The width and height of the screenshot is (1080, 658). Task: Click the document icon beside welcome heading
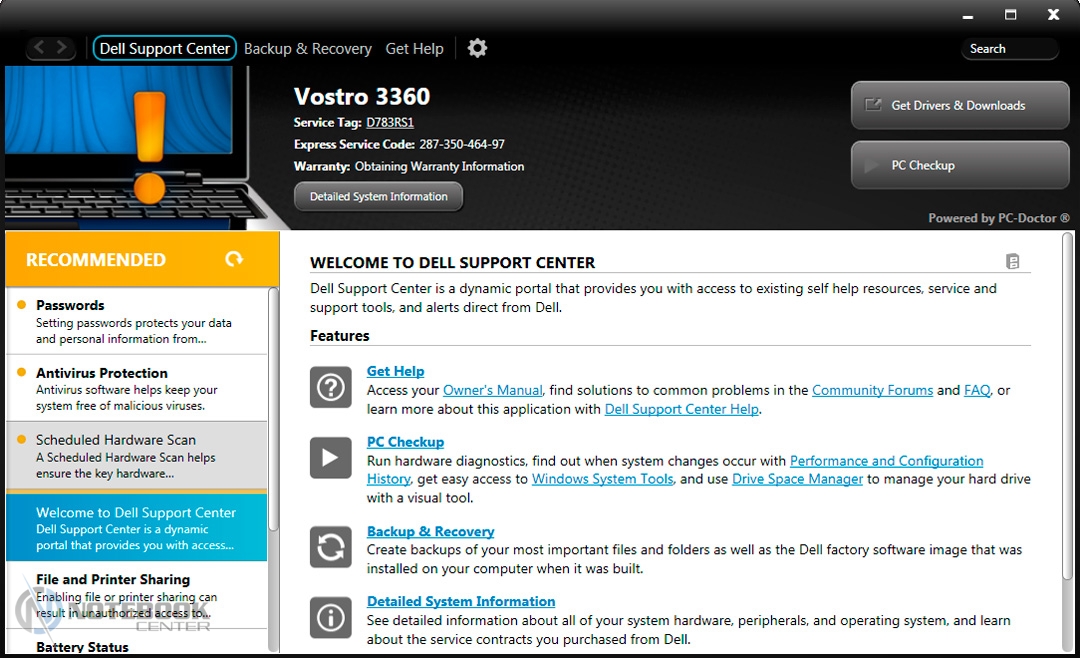[x=1012, y=262]
